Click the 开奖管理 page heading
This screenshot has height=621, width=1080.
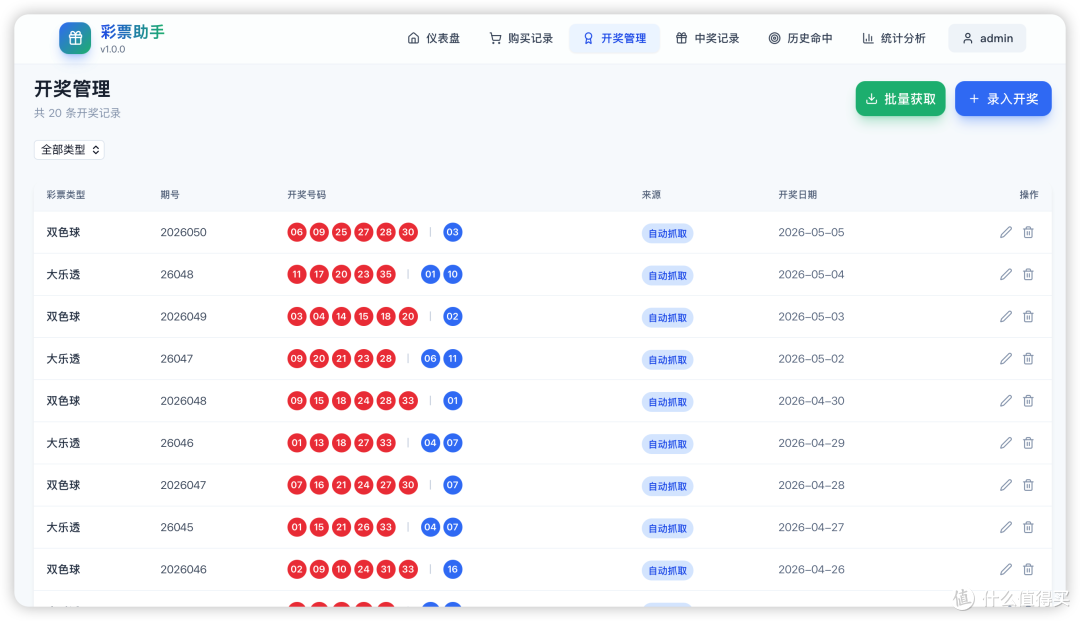(x=72, y=89)
